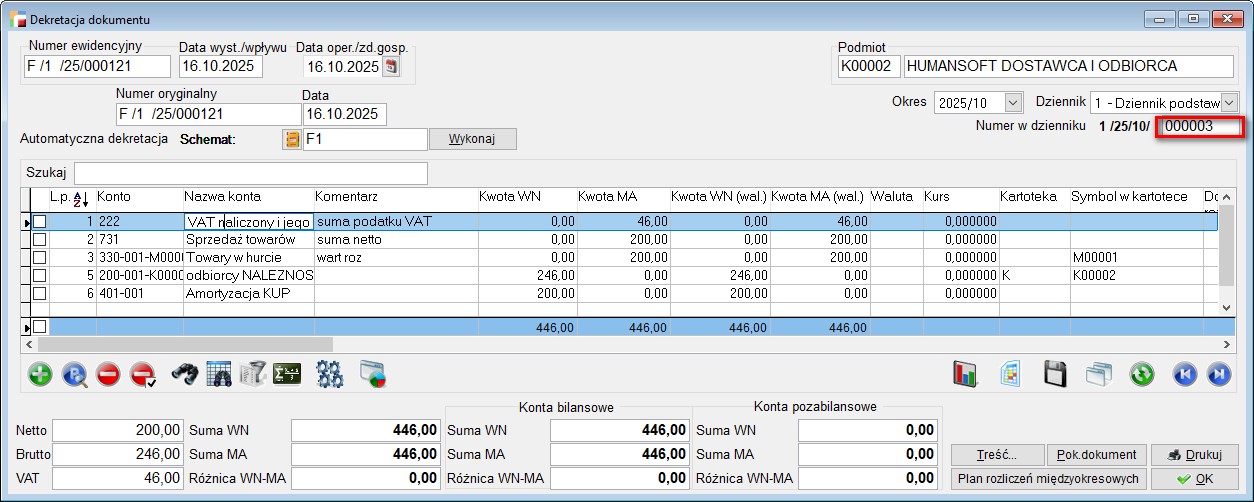The width and height of the screenshot is (1254, 502).
Task: Open calendar next to Data oper./zd.gosp.
Action: click(391, 67)
